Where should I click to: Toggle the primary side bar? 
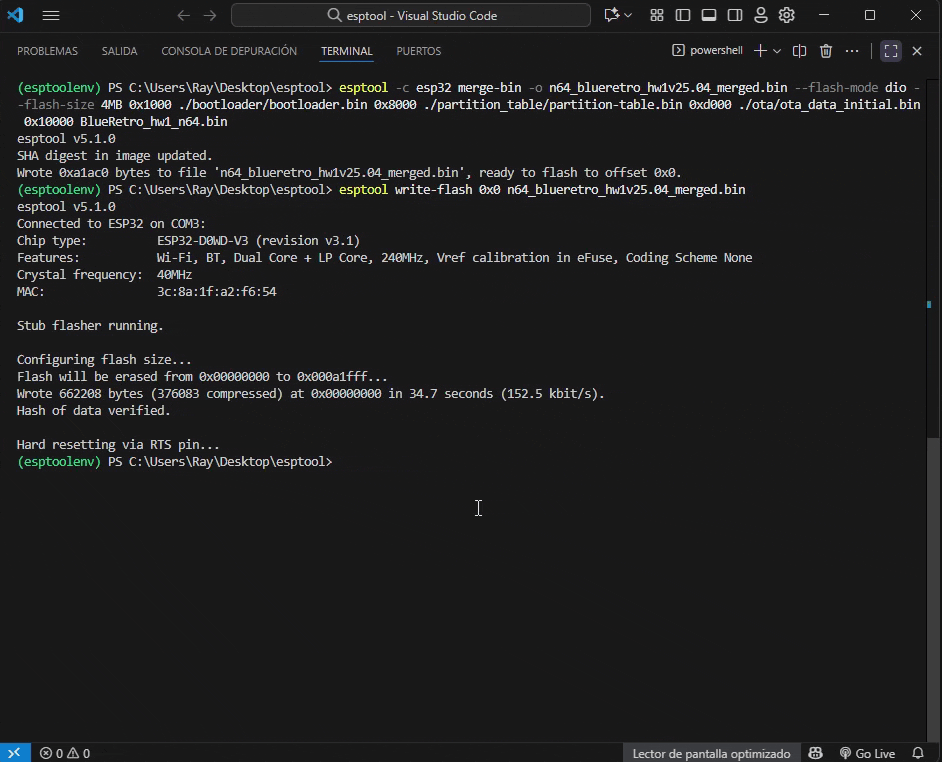coord(683,15)
